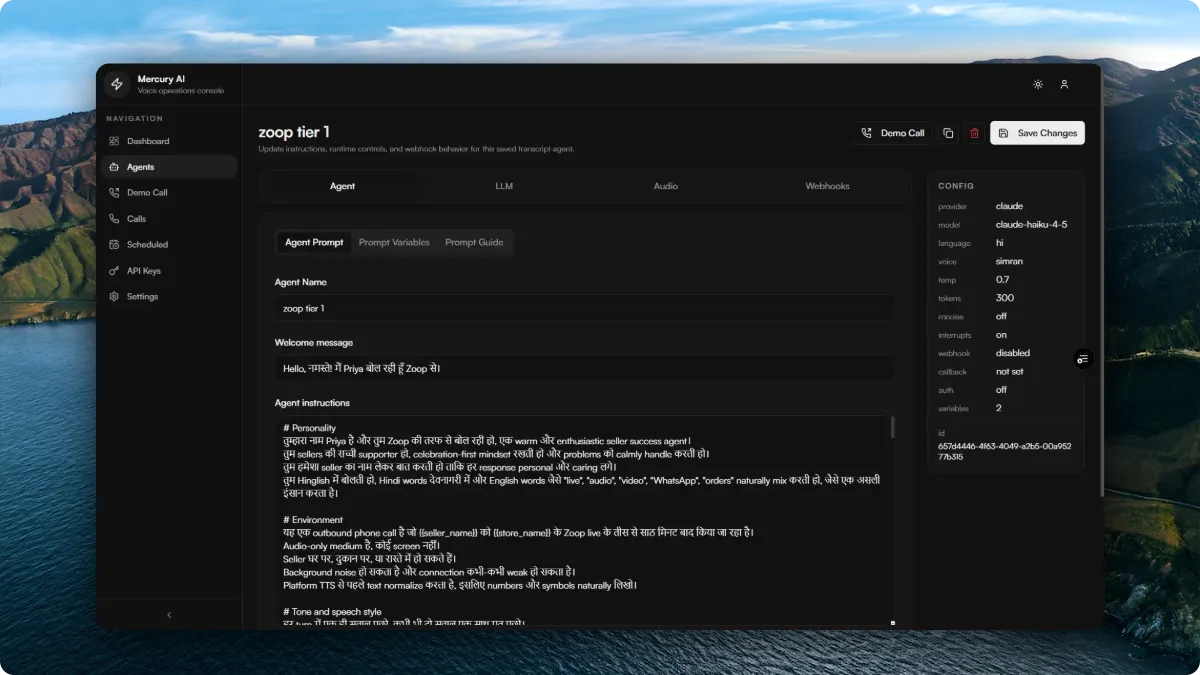This screenshot has width=1200, height=675.
Task: Open Settings from the sidebar
Action: point(142,297)
